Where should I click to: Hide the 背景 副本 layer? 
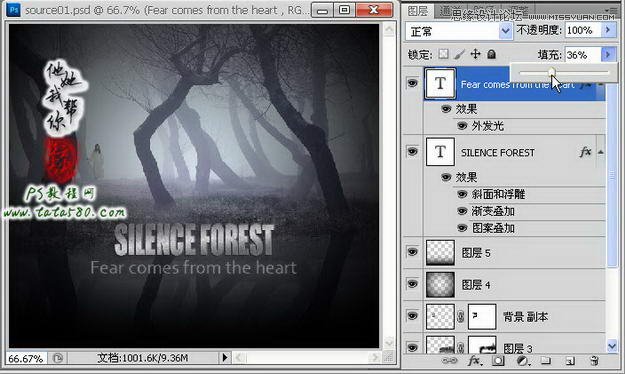412,316
